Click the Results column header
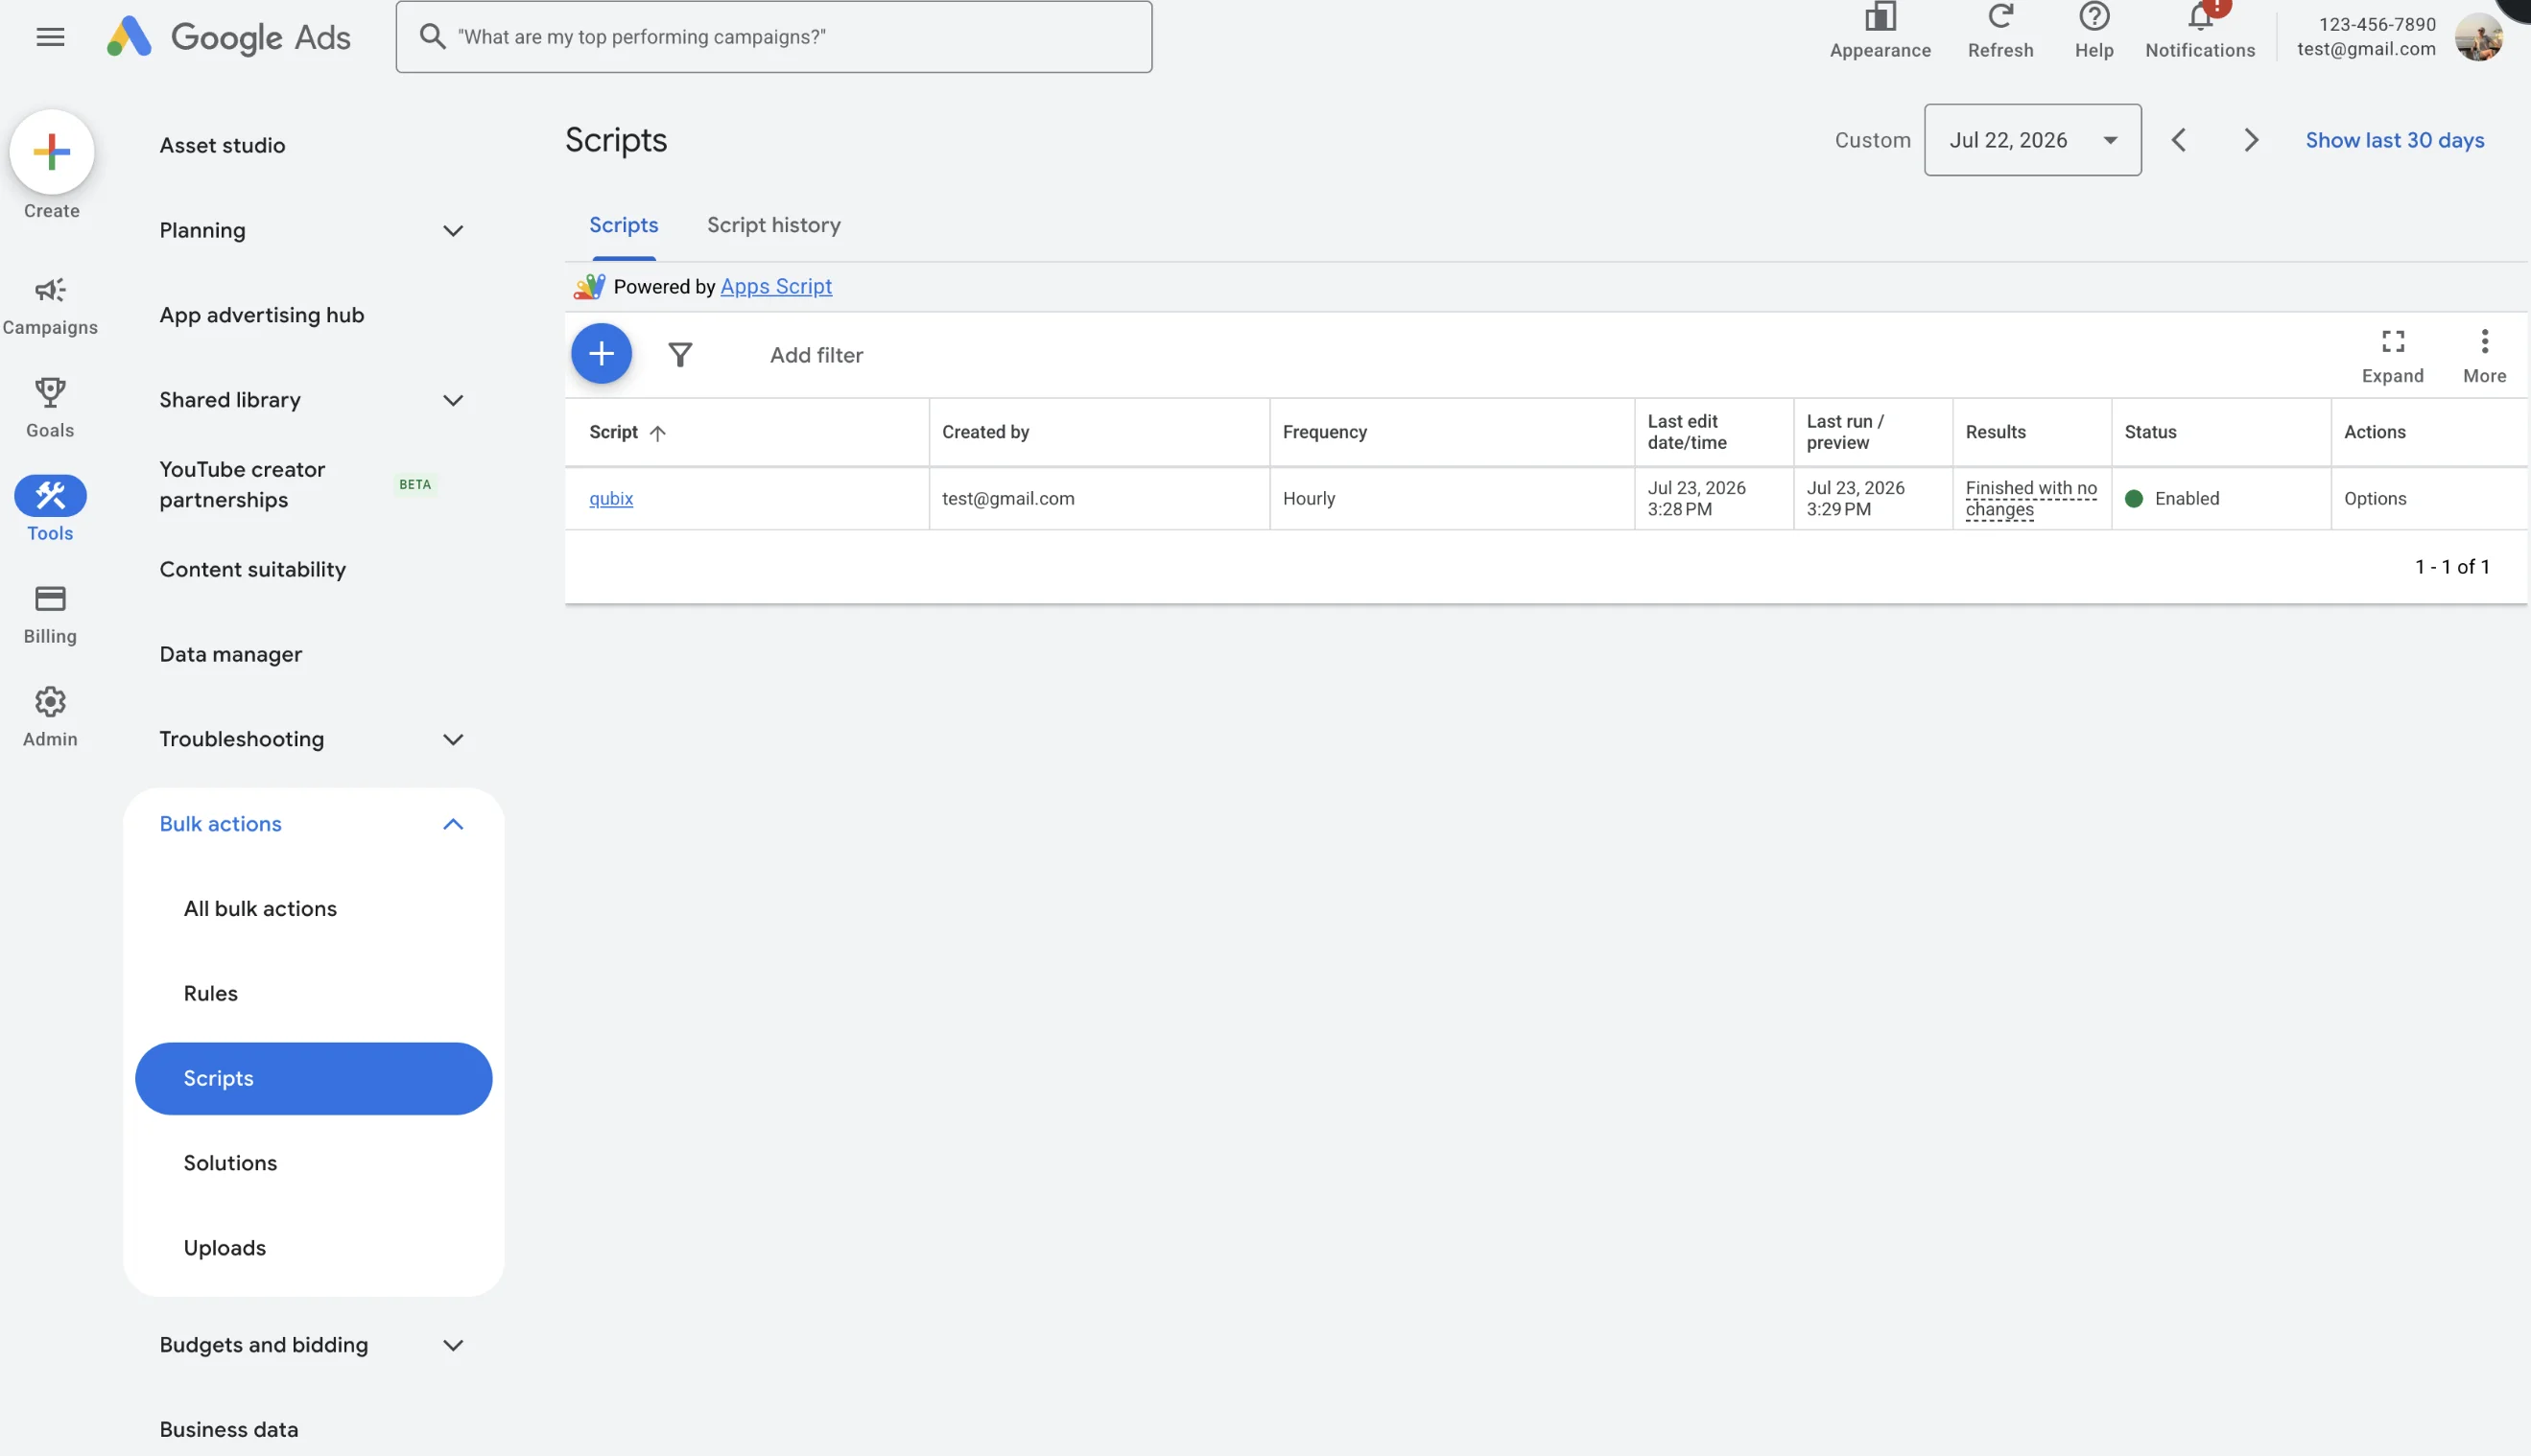2531x1456 pixels. click(x=1995, y=432)
